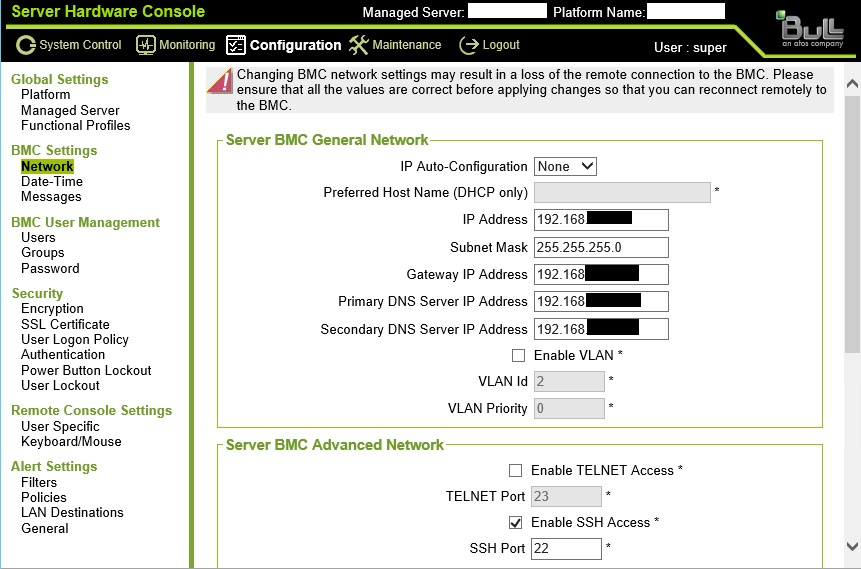Click the System Control power icon

coord(25,45)
